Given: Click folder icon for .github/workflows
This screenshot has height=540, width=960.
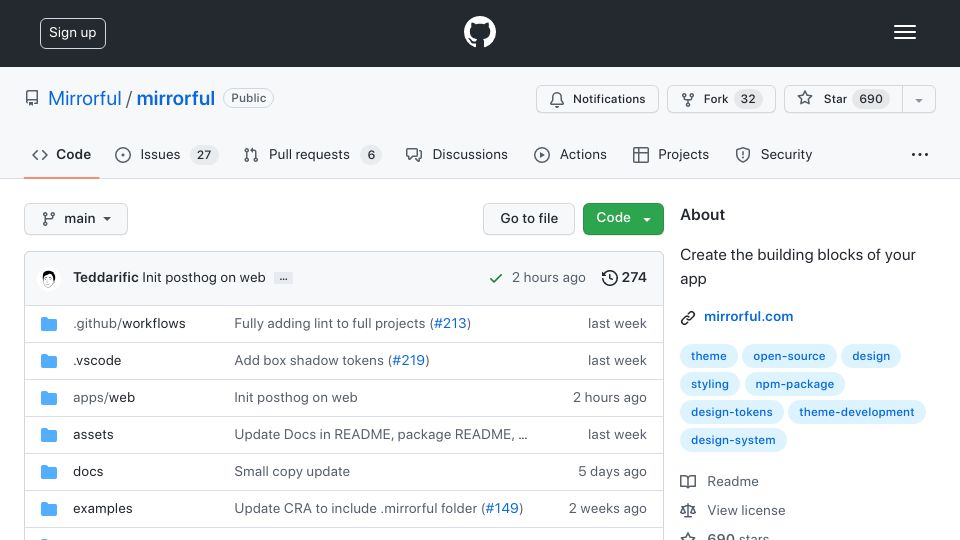Looking at the screenshot, I should click(x=49, y=324).
